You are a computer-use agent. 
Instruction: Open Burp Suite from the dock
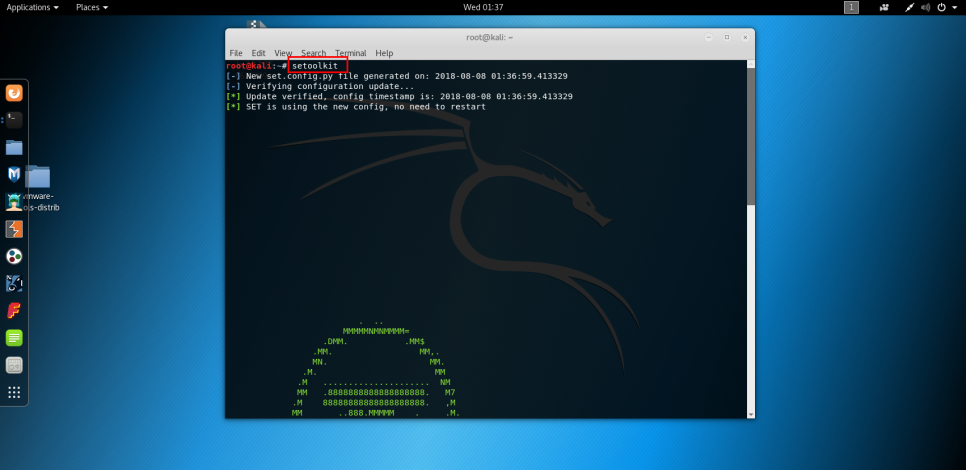14,229
